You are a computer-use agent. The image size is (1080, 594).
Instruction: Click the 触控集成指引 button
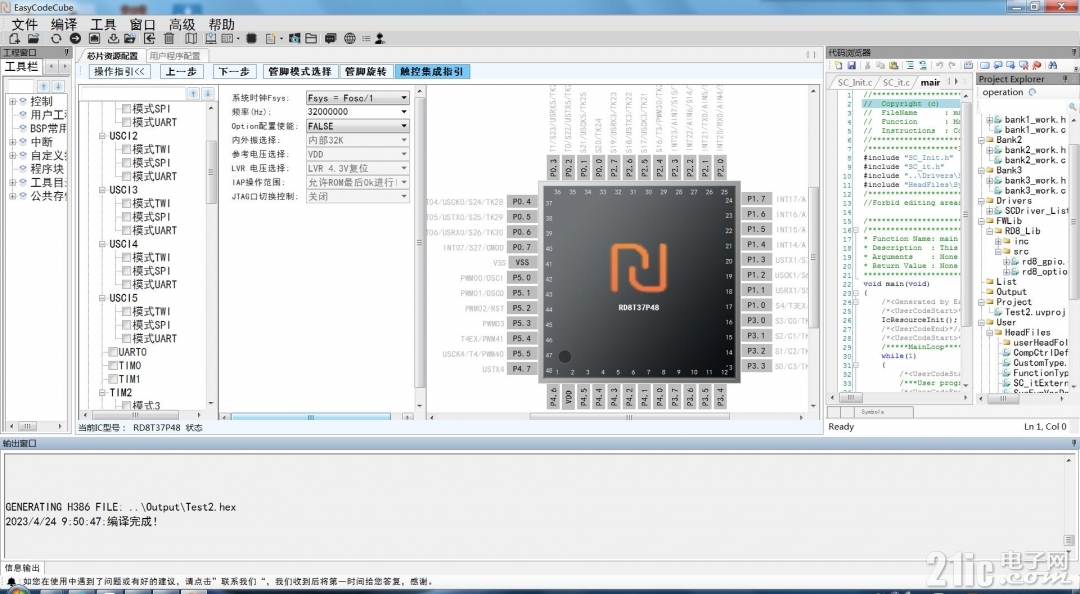[x=432, y=72]
